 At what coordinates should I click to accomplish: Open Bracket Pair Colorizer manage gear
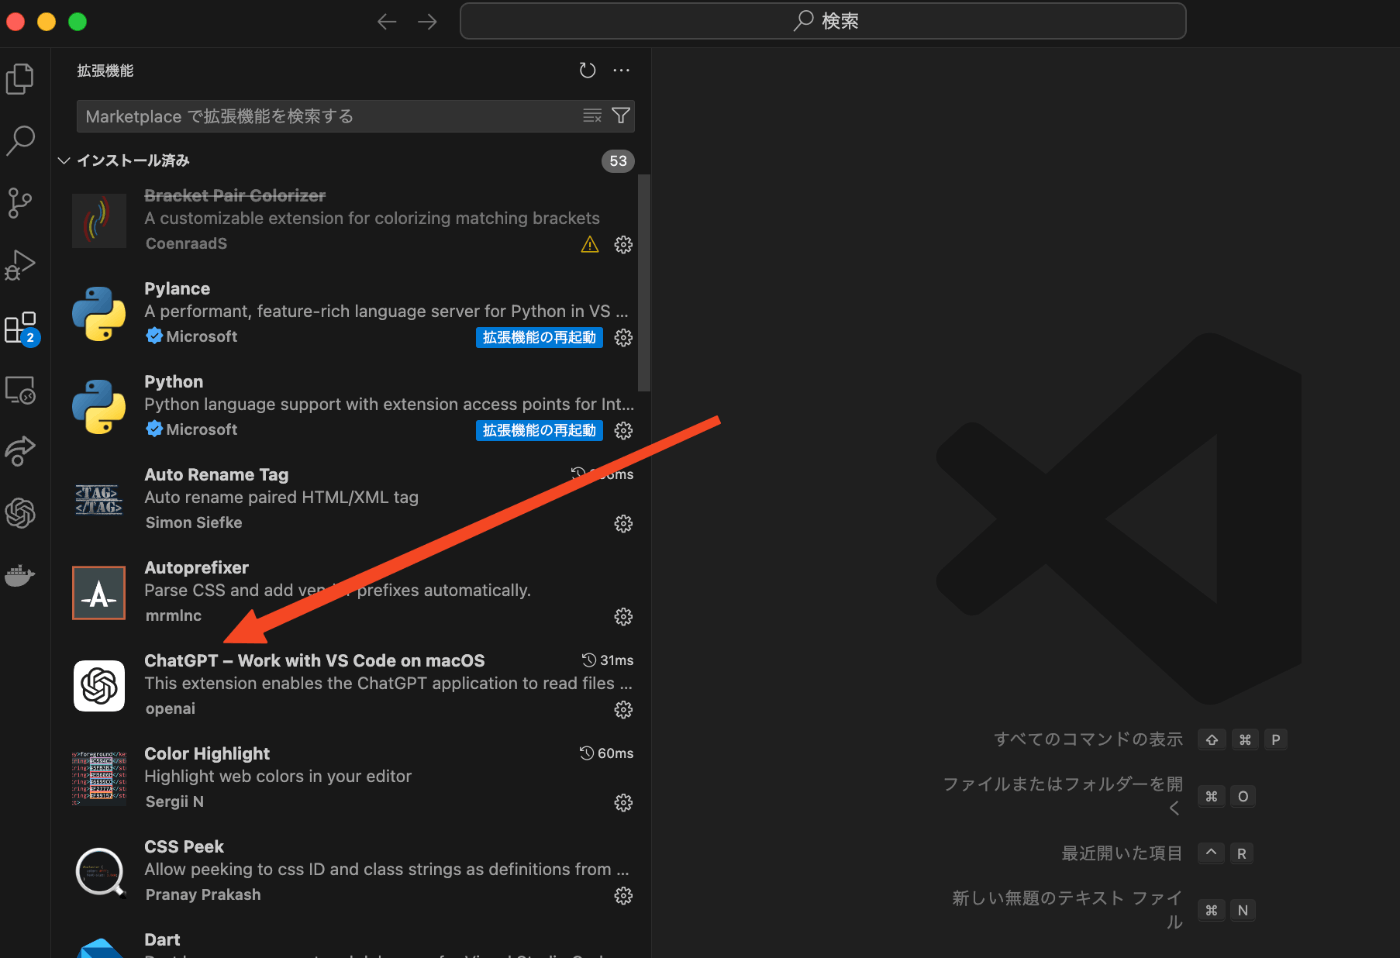click(623, 245)
